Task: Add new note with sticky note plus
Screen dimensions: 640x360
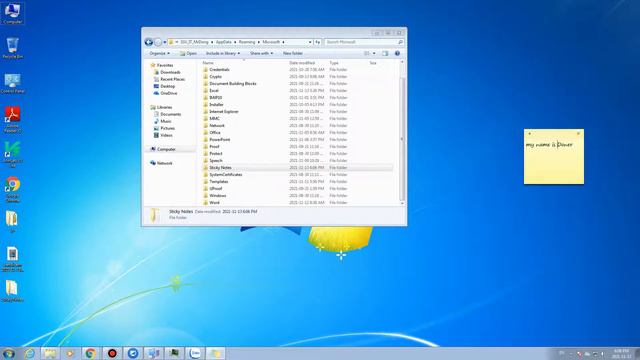Action: tap(529, 133)
